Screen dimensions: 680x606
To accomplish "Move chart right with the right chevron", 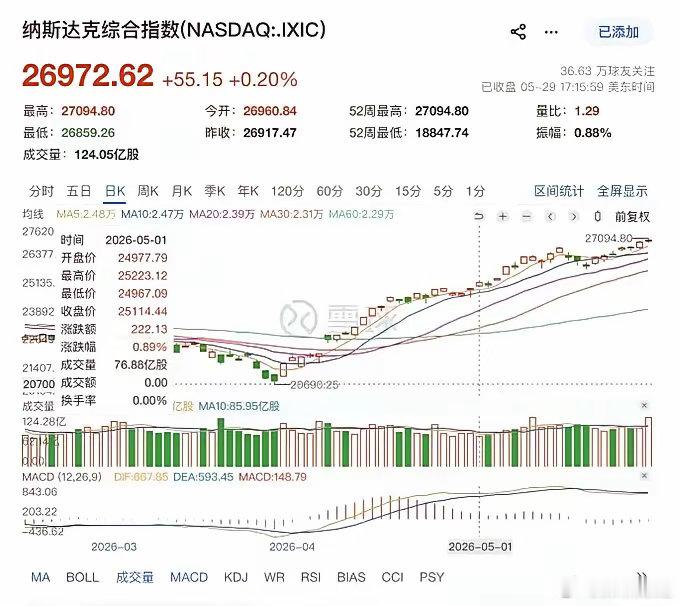I will pos(574,216).
